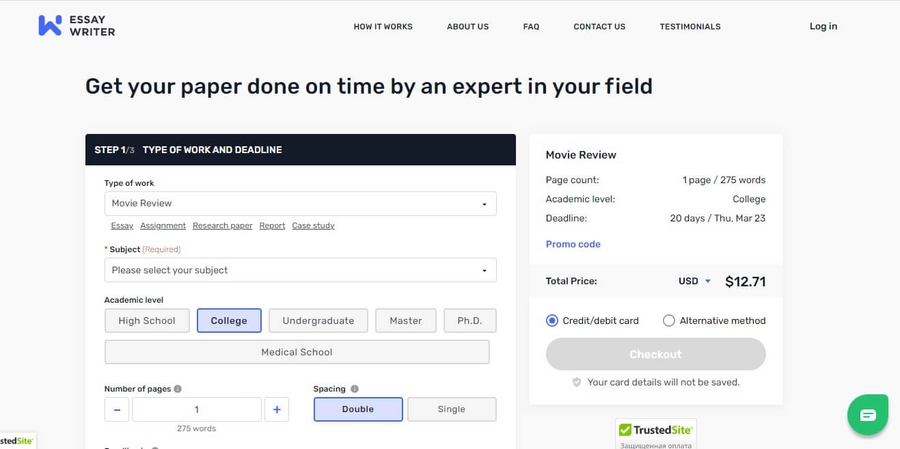Click the '20 days / Thu, Mar 23' deadline
Viewport: 900px width, 449px height.
(x=717, y=218)
